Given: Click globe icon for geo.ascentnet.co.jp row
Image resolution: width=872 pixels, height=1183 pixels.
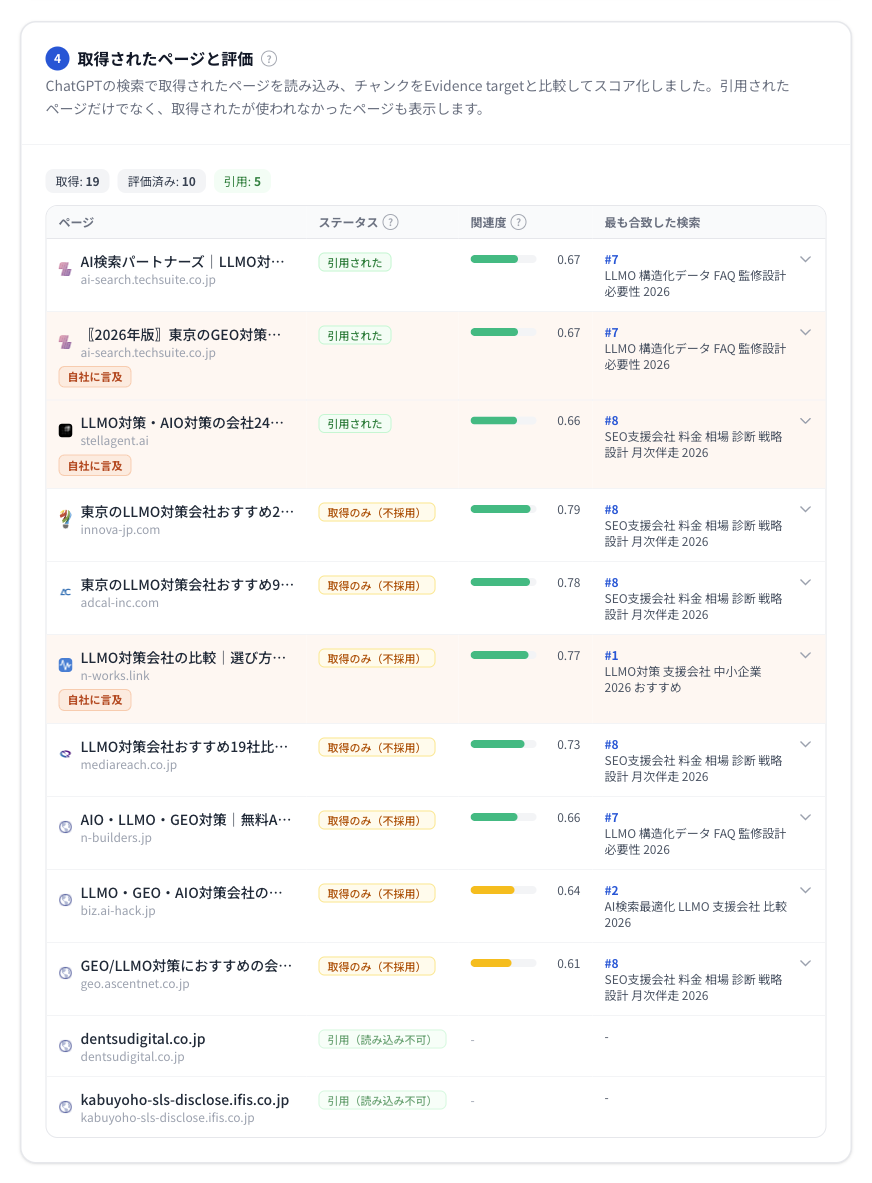Looking at the screenshot, I should [66, 973].
